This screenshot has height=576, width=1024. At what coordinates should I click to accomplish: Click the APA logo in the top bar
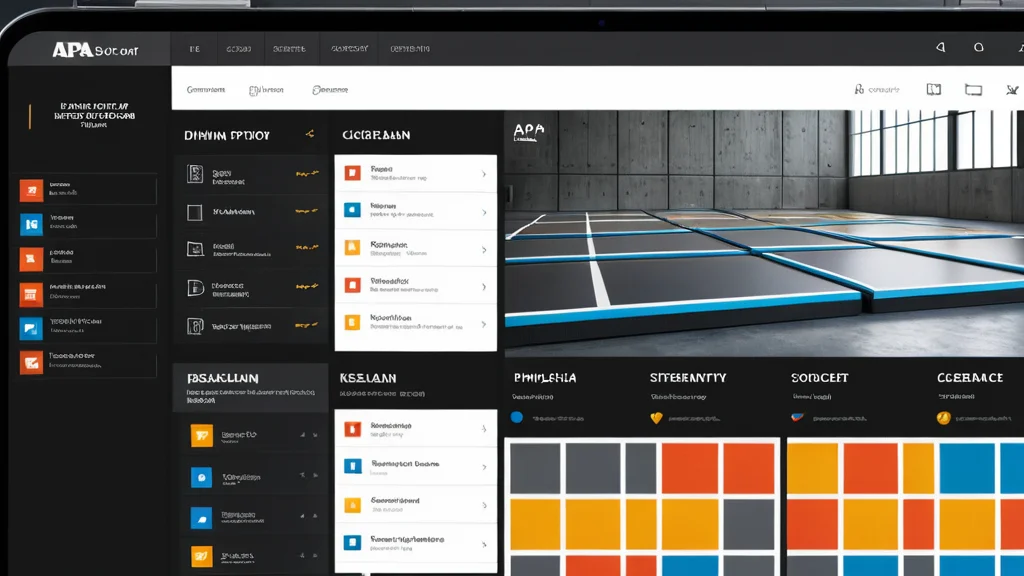click(95, 50)
